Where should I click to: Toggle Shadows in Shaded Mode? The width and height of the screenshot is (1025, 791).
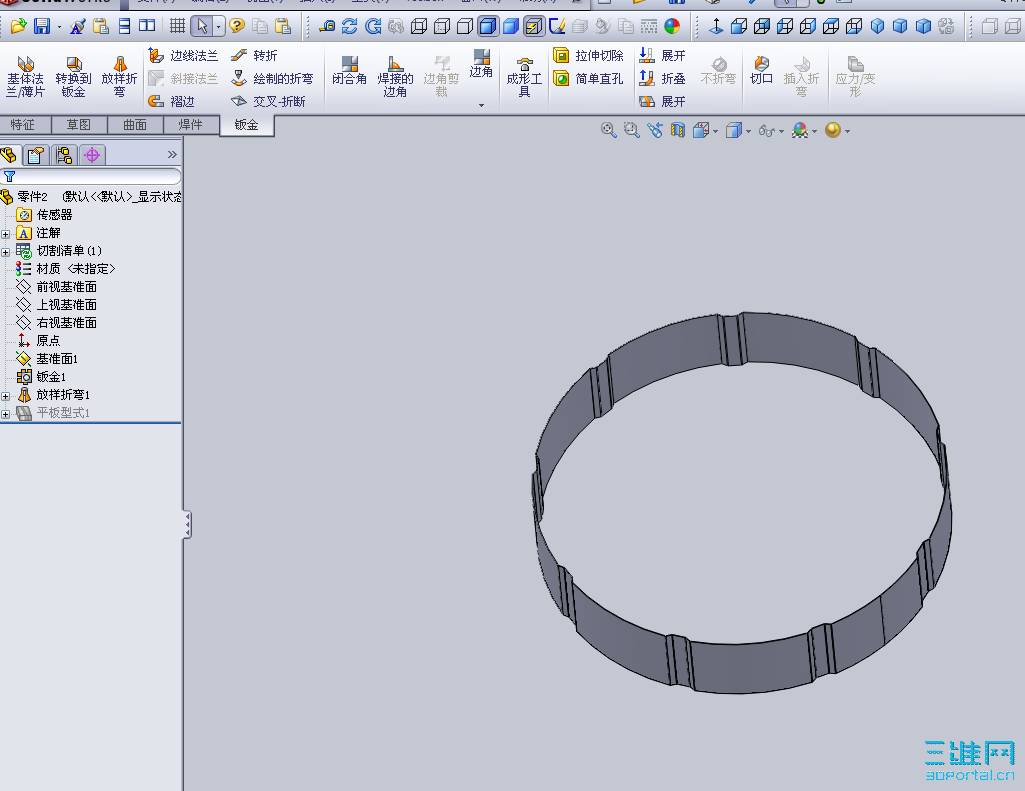[x=534, y=26]
